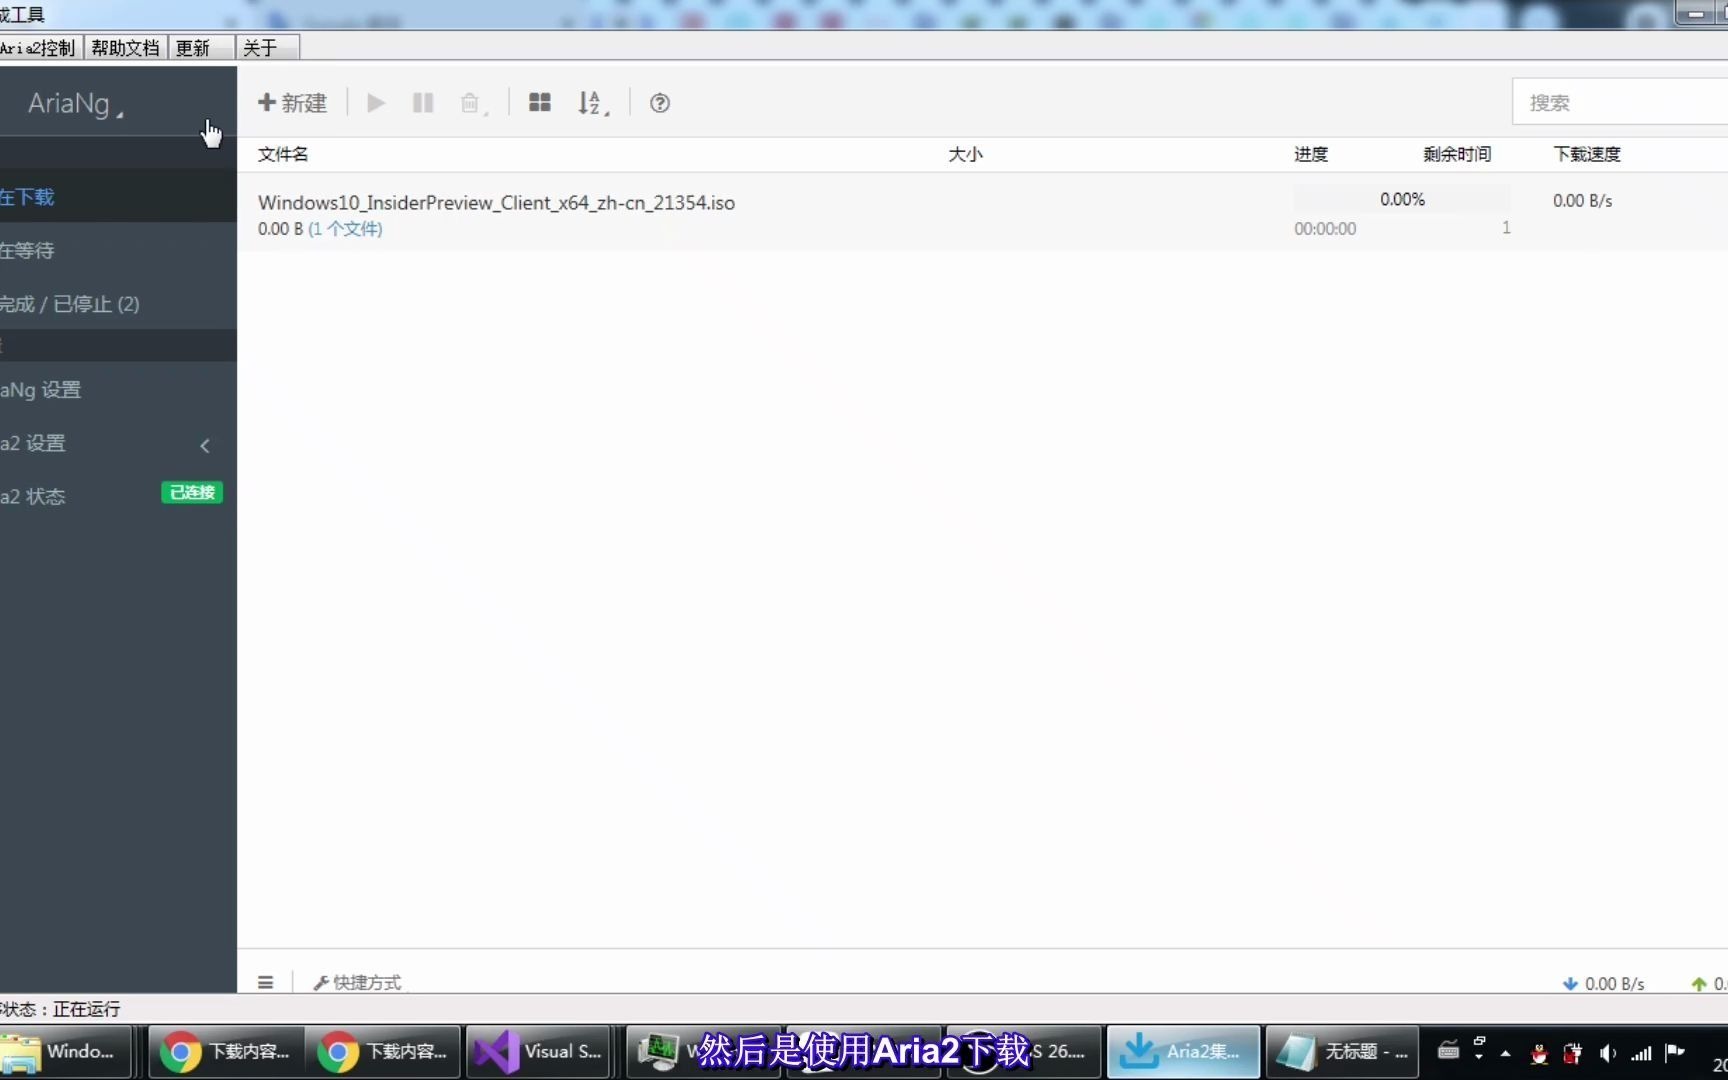Switch to first Chrome 下载内容 taskbar window

(x=225, y=1051)
